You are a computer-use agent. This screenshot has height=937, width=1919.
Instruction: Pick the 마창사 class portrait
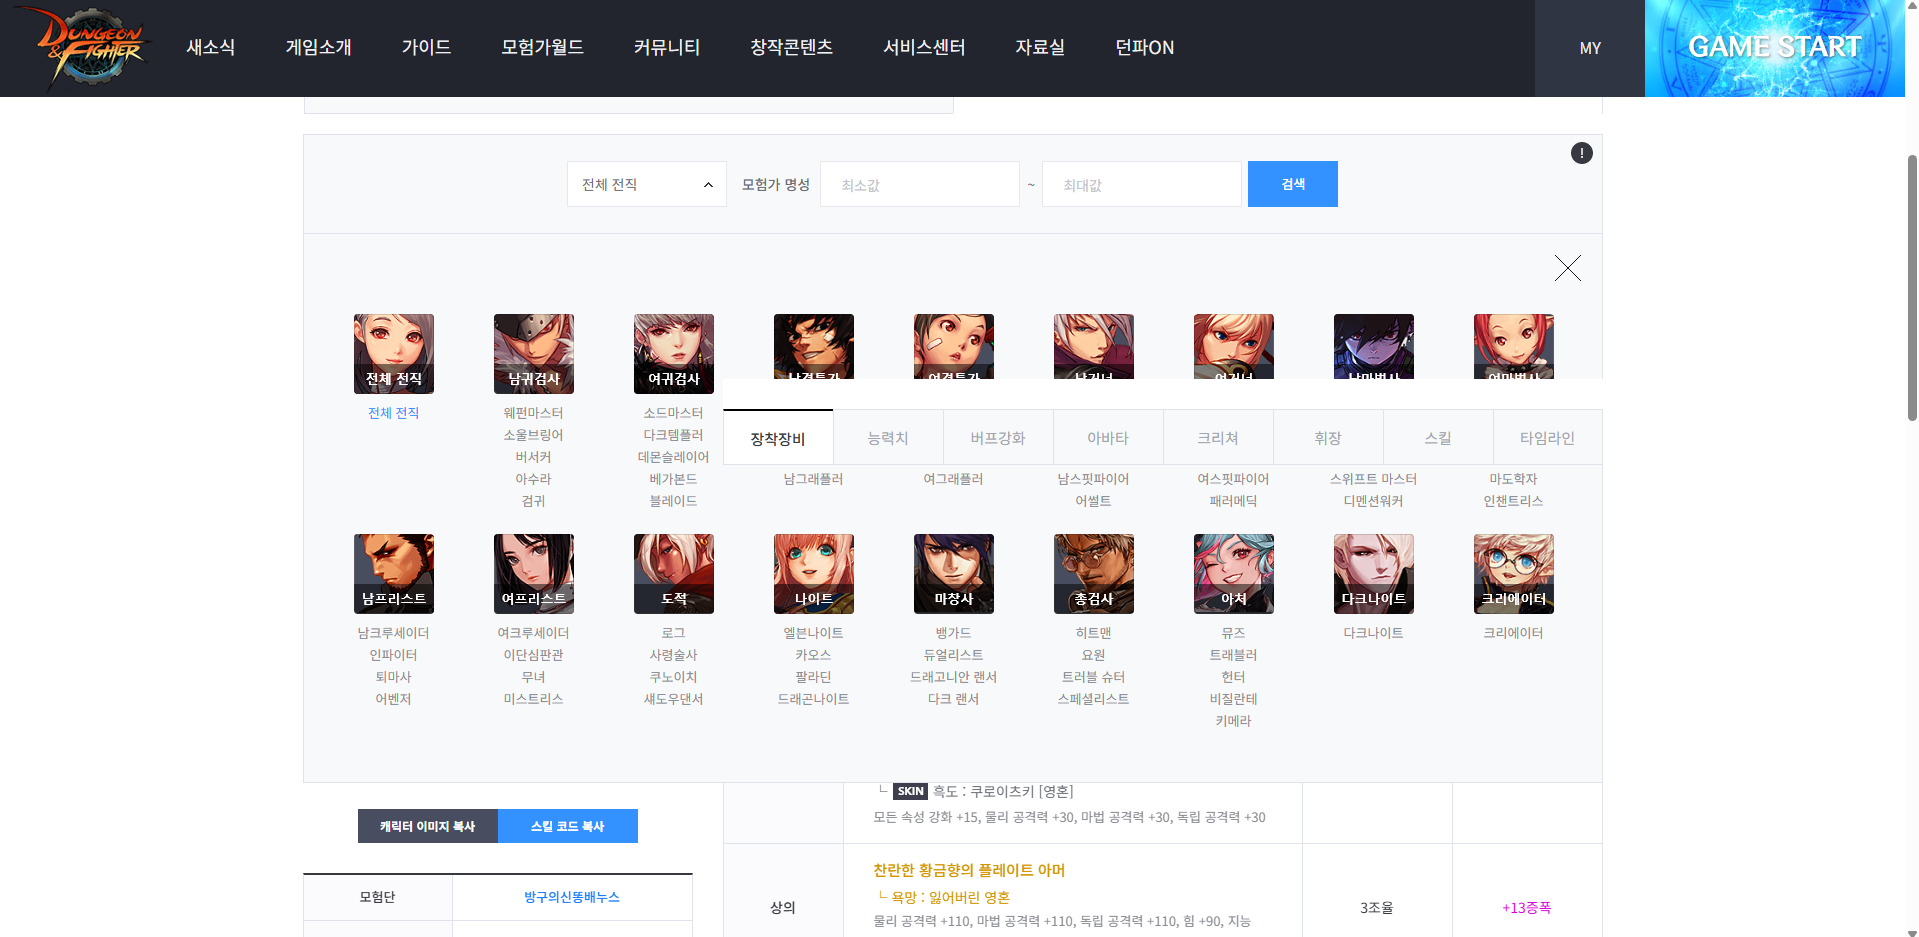click(953, 573)
